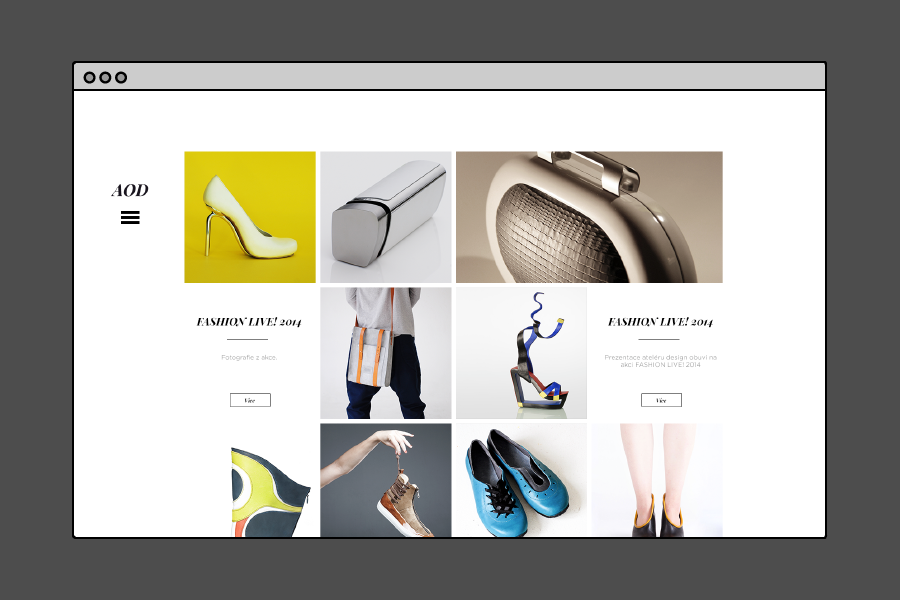Open the blue ribbon sculptural shoe image
Viewport: 900px width, 600px height.
click(x=521, y=353)
